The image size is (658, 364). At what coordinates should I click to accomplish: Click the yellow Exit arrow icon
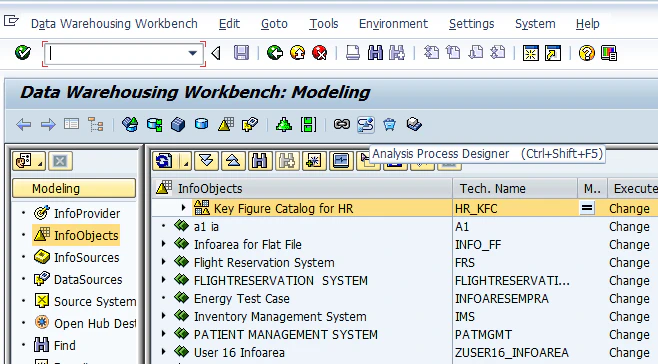(x=298, y=53)
